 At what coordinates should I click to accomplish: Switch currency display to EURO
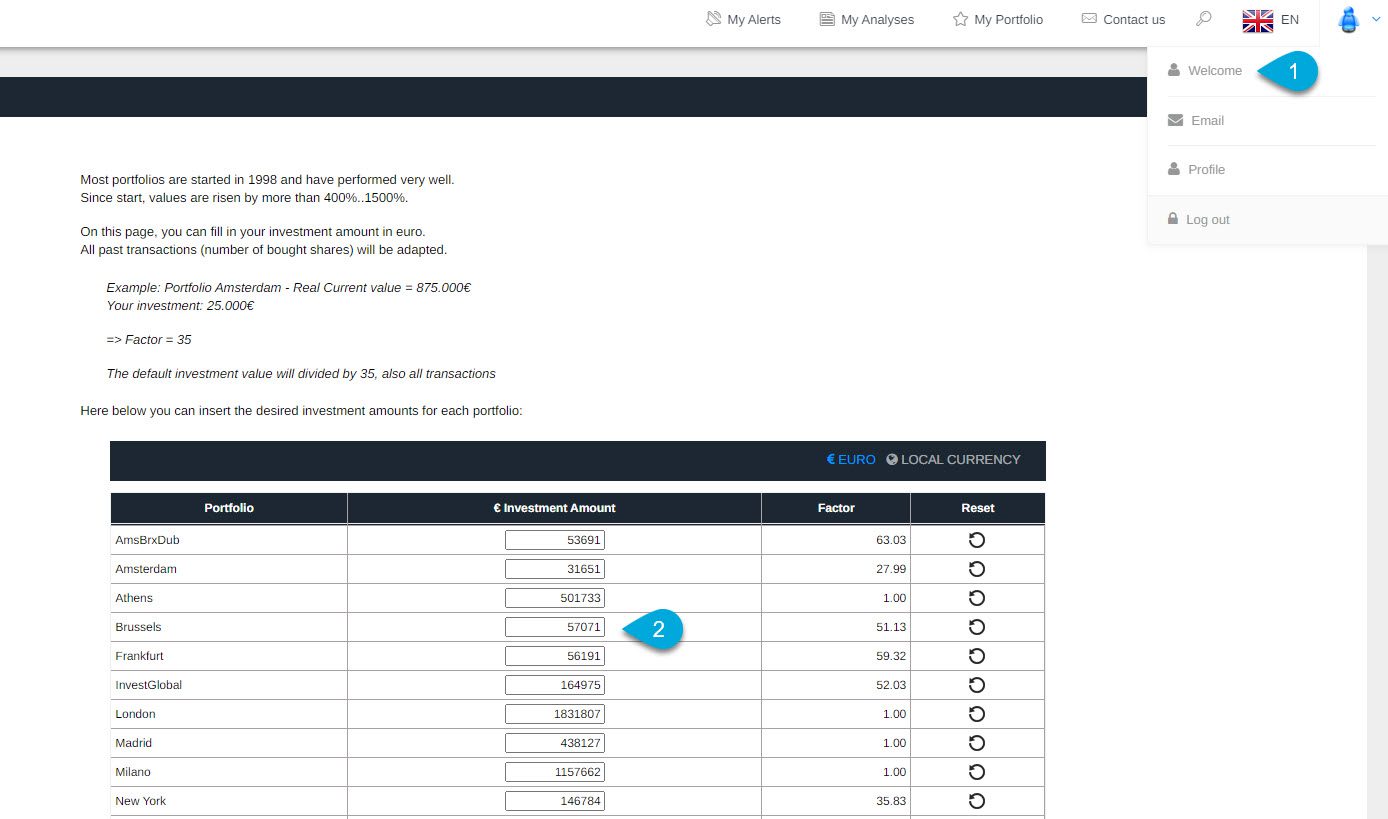(x=850, y=460)
